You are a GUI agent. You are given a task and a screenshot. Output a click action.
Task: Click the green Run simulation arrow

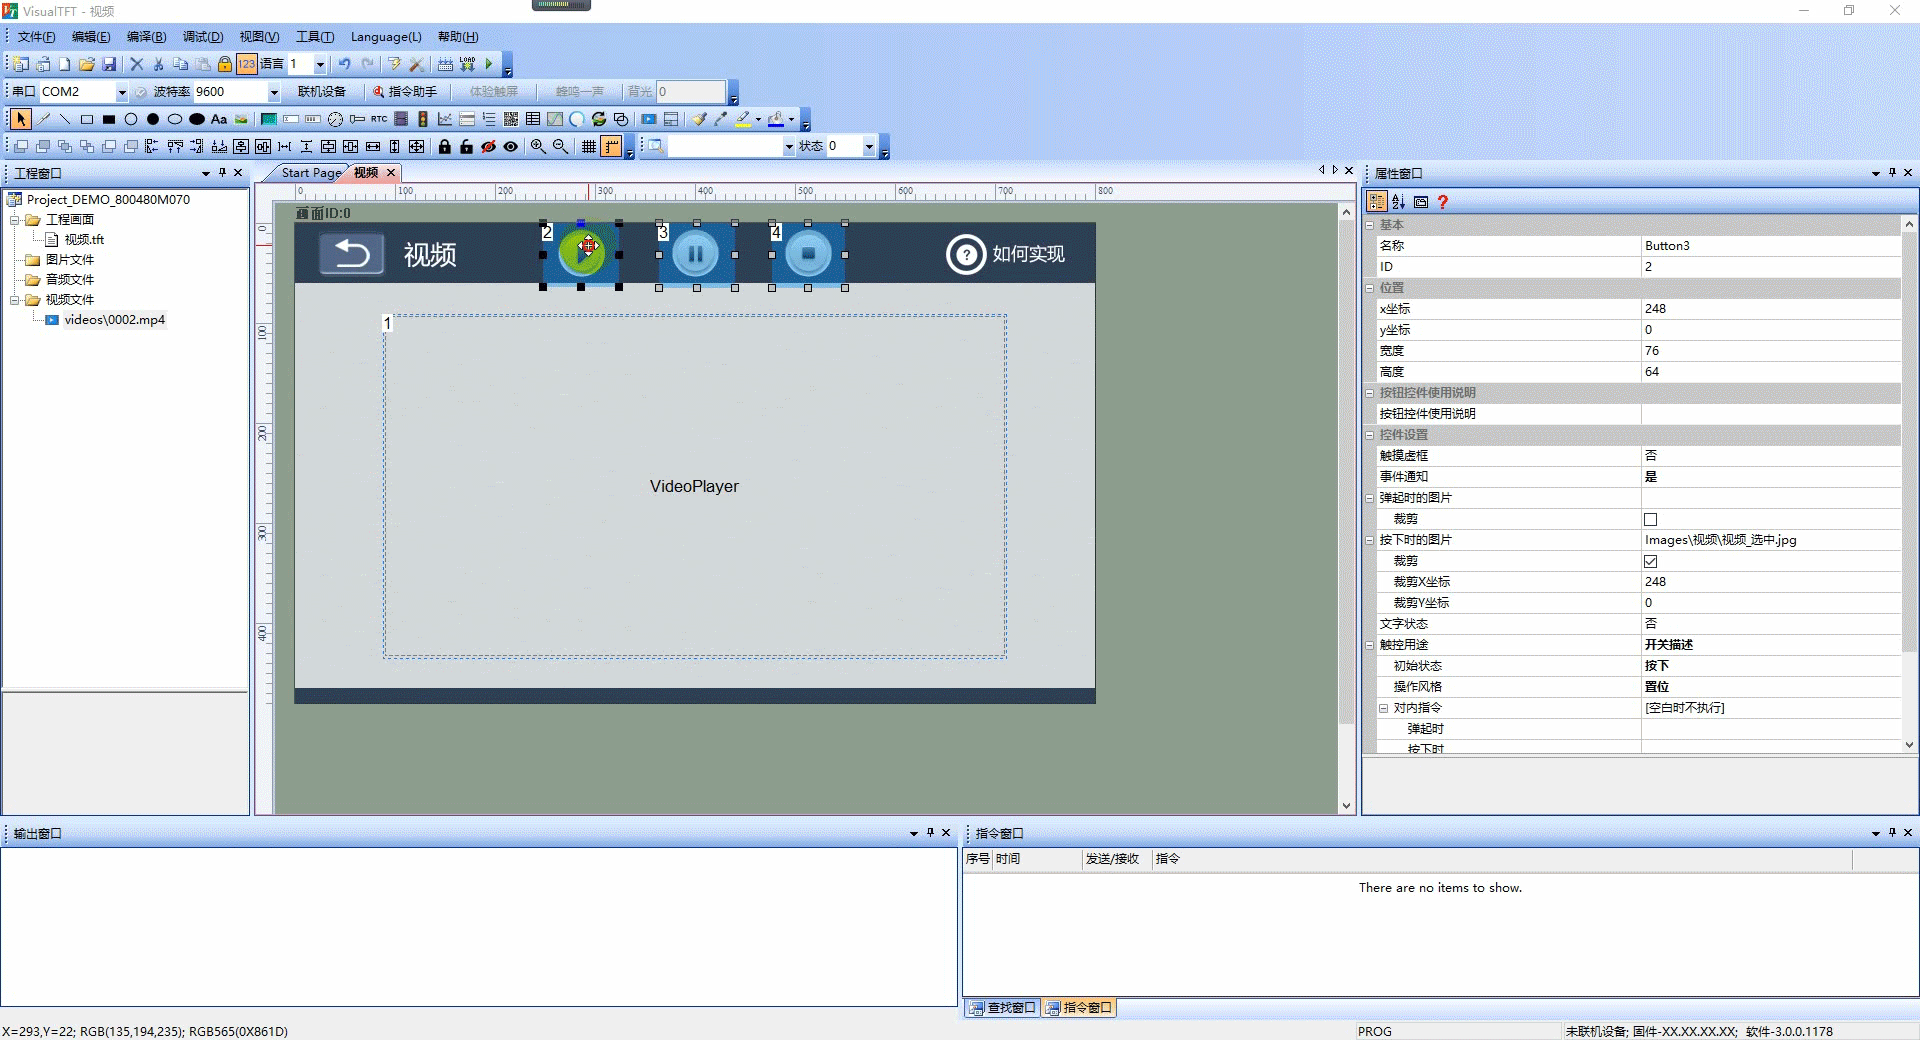point(489,64)
